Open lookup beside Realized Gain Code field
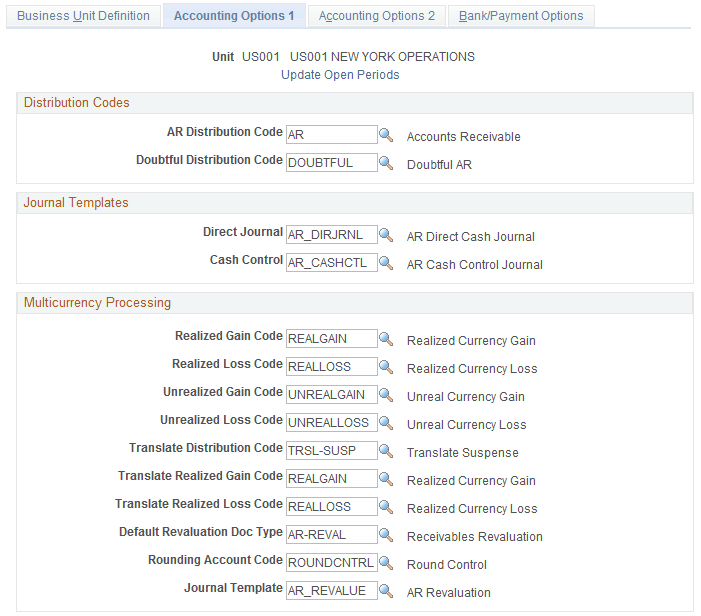The width and height of the screenshot is (701, 616). [x=386, y=339]
